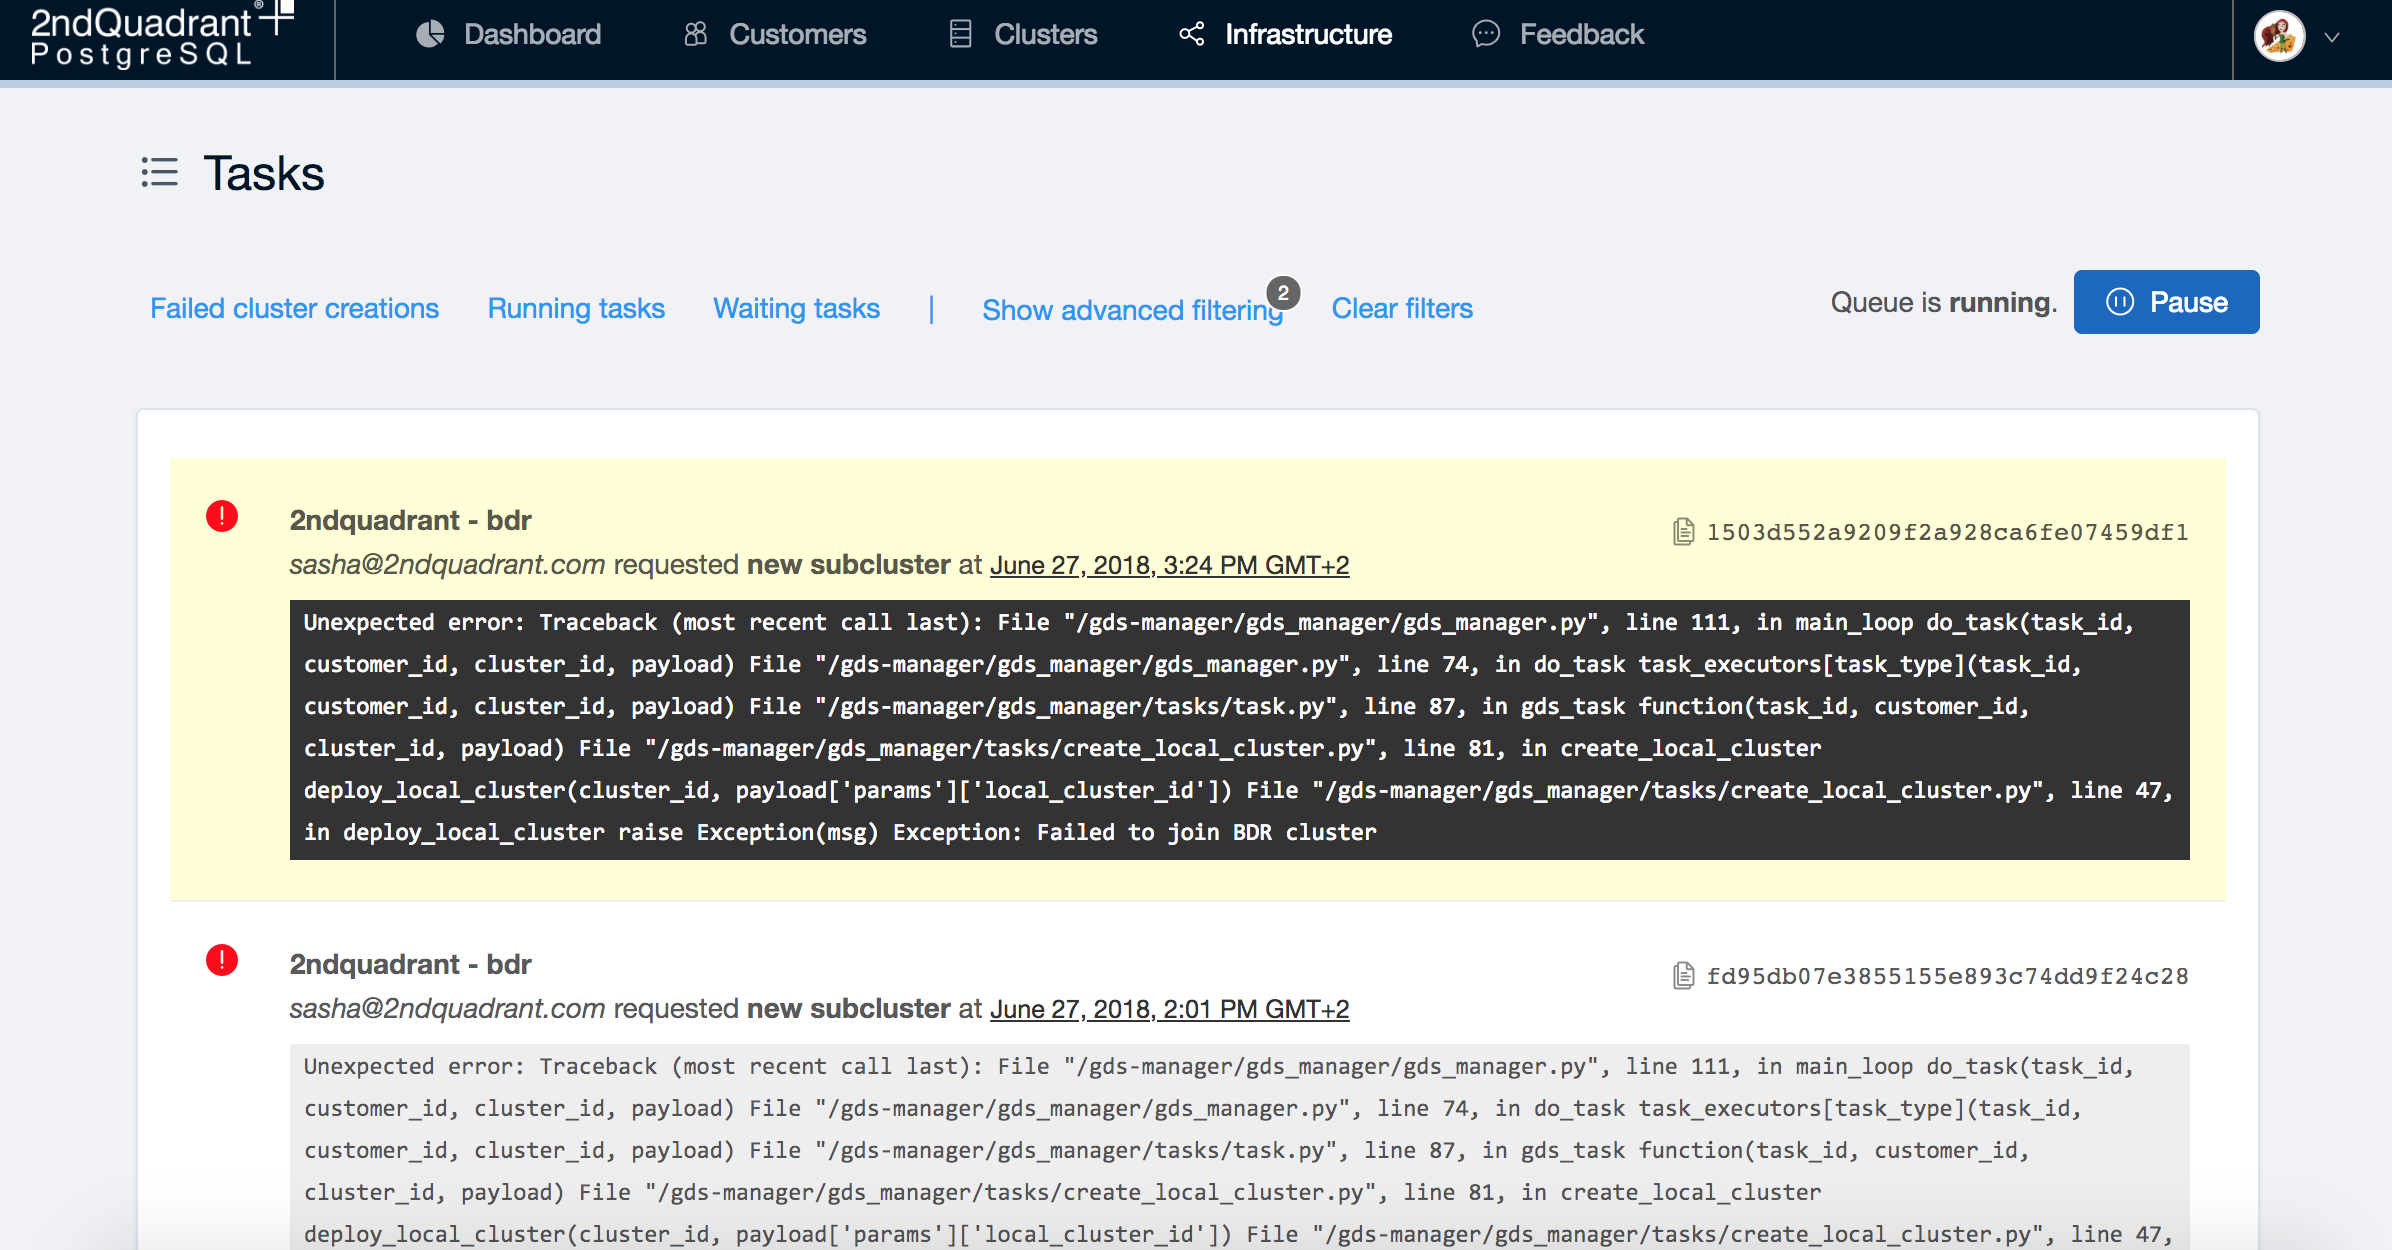Click document icon next to task ID 1503d552
The height and width of the screenshot is (1250, 2392).
coord(1683,532)
